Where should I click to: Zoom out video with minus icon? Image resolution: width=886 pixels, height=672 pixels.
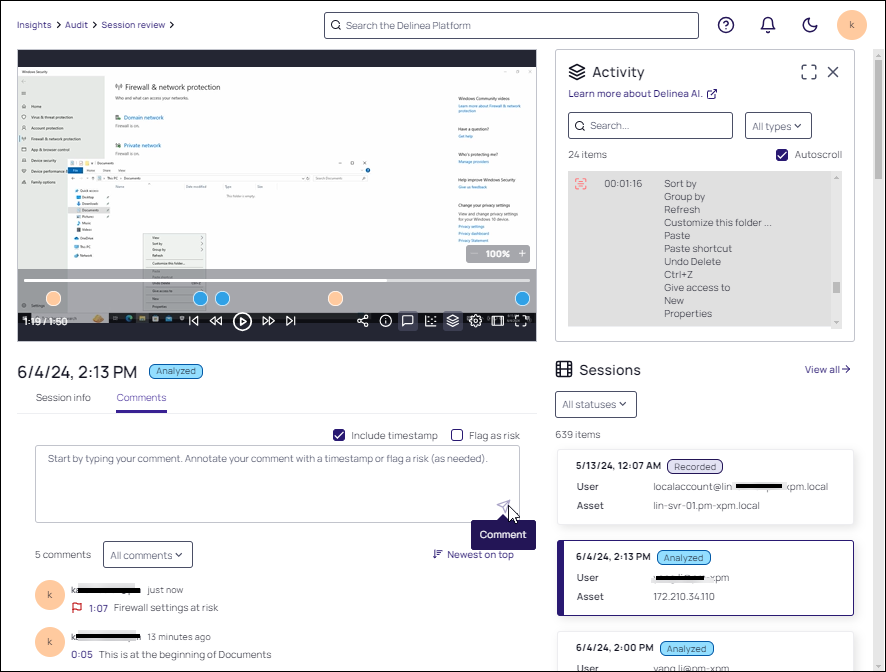474,254
